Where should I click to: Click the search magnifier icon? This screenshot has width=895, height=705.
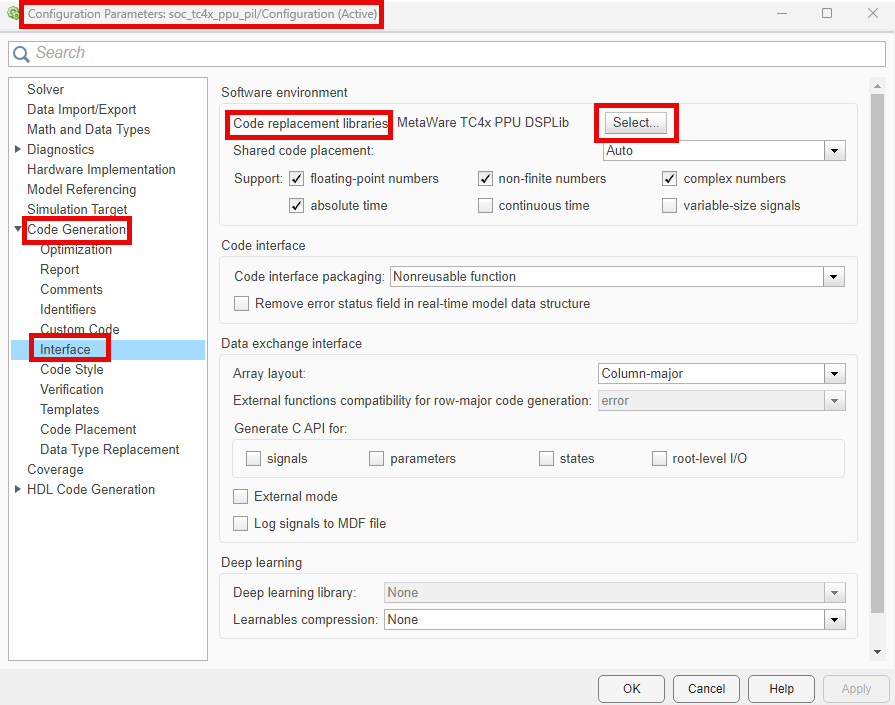point(21,54)
